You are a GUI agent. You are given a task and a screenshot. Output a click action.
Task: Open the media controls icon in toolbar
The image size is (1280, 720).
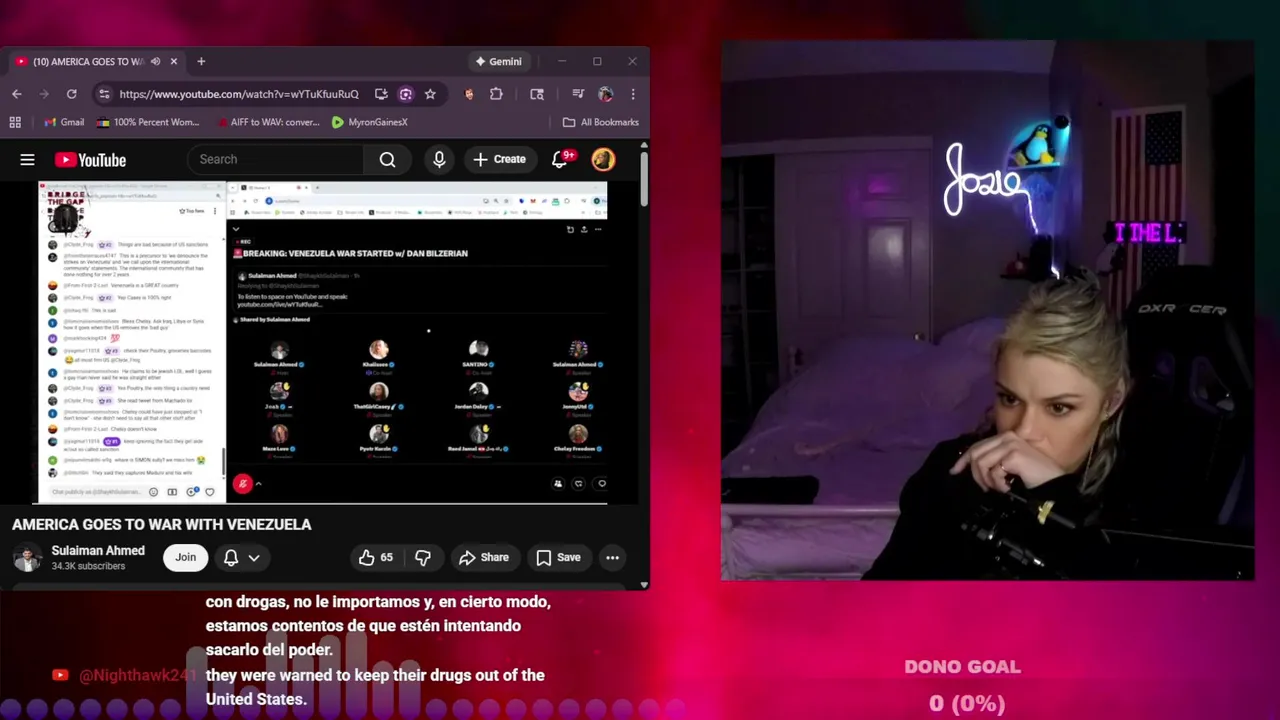(578, 94)
